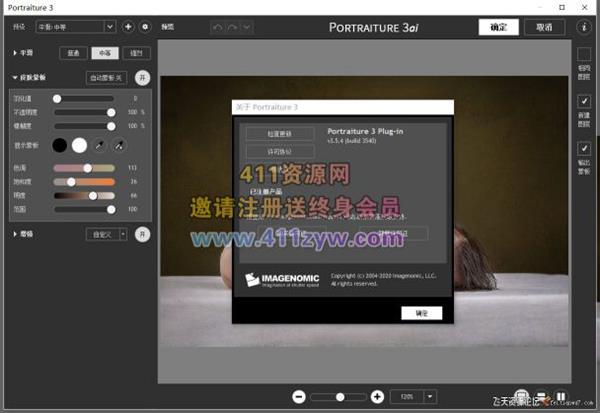Open the history dropdown arrow beside redo

247,27
